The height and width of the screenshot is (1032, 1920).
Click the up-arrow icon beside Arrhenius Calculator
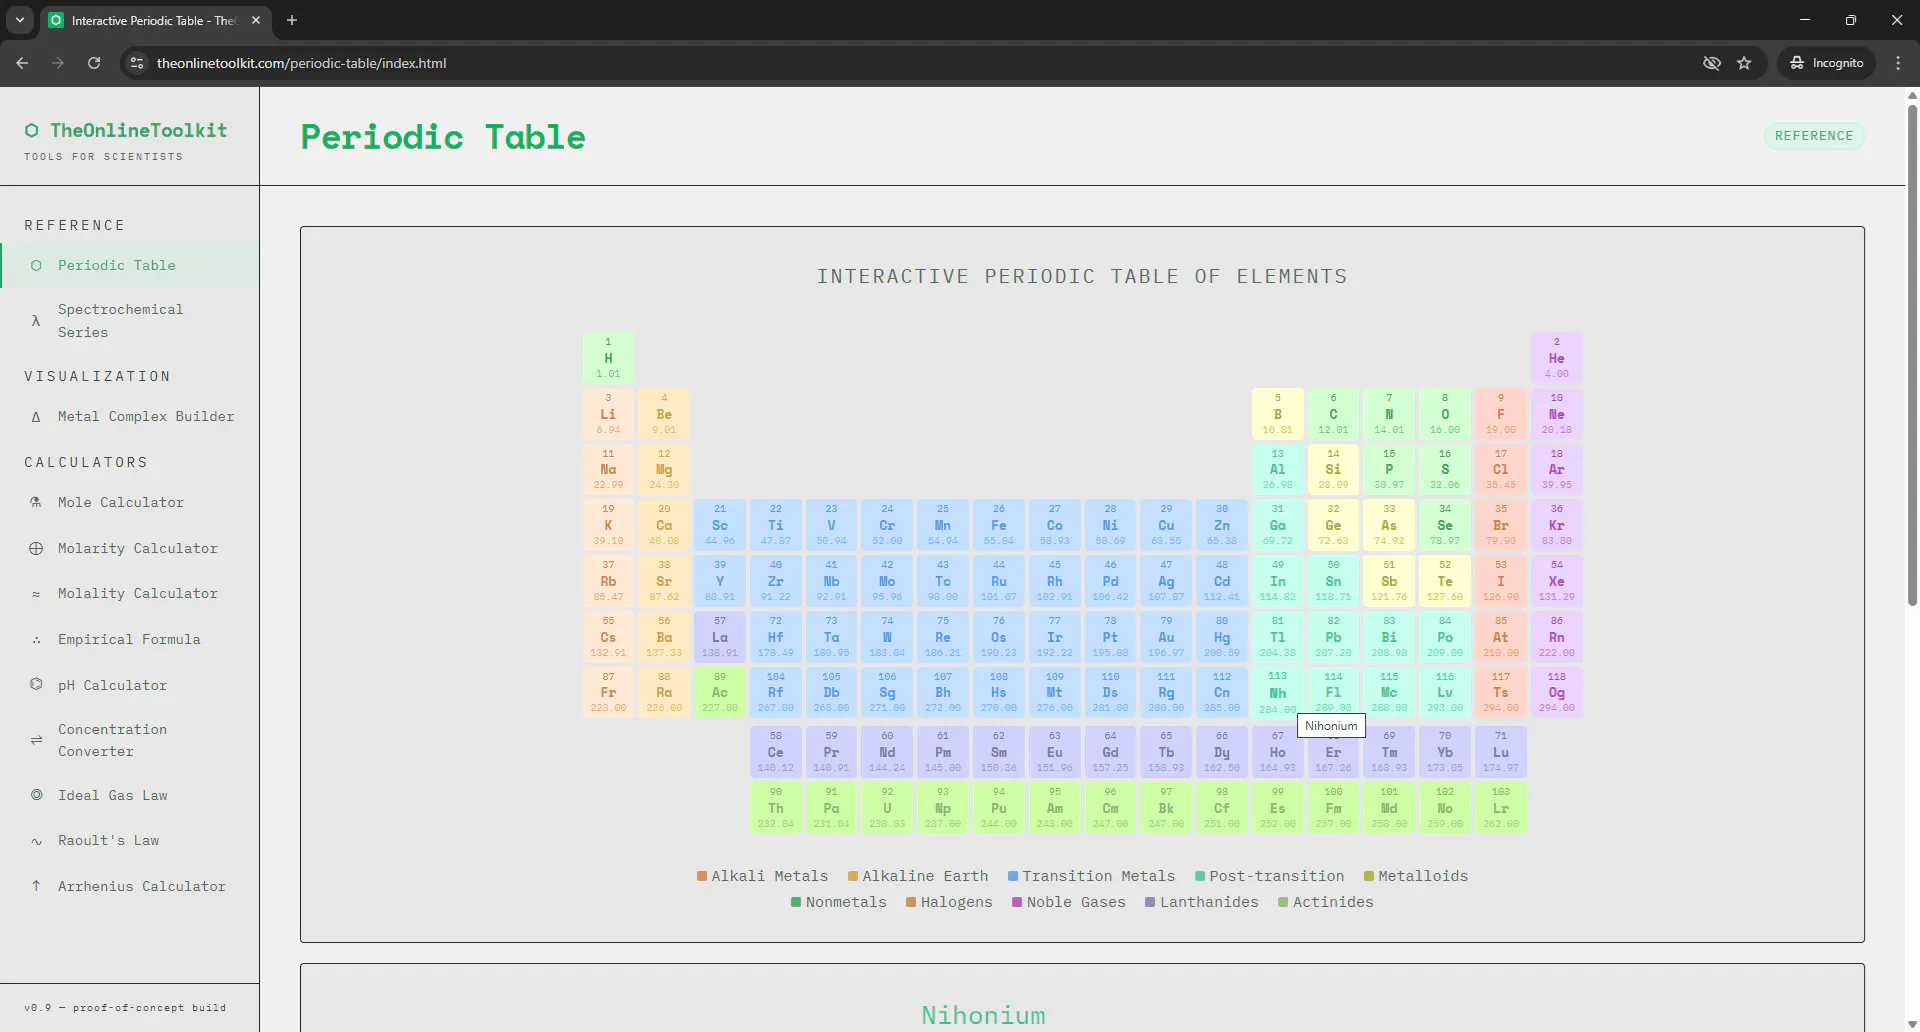tap(36, 886)
